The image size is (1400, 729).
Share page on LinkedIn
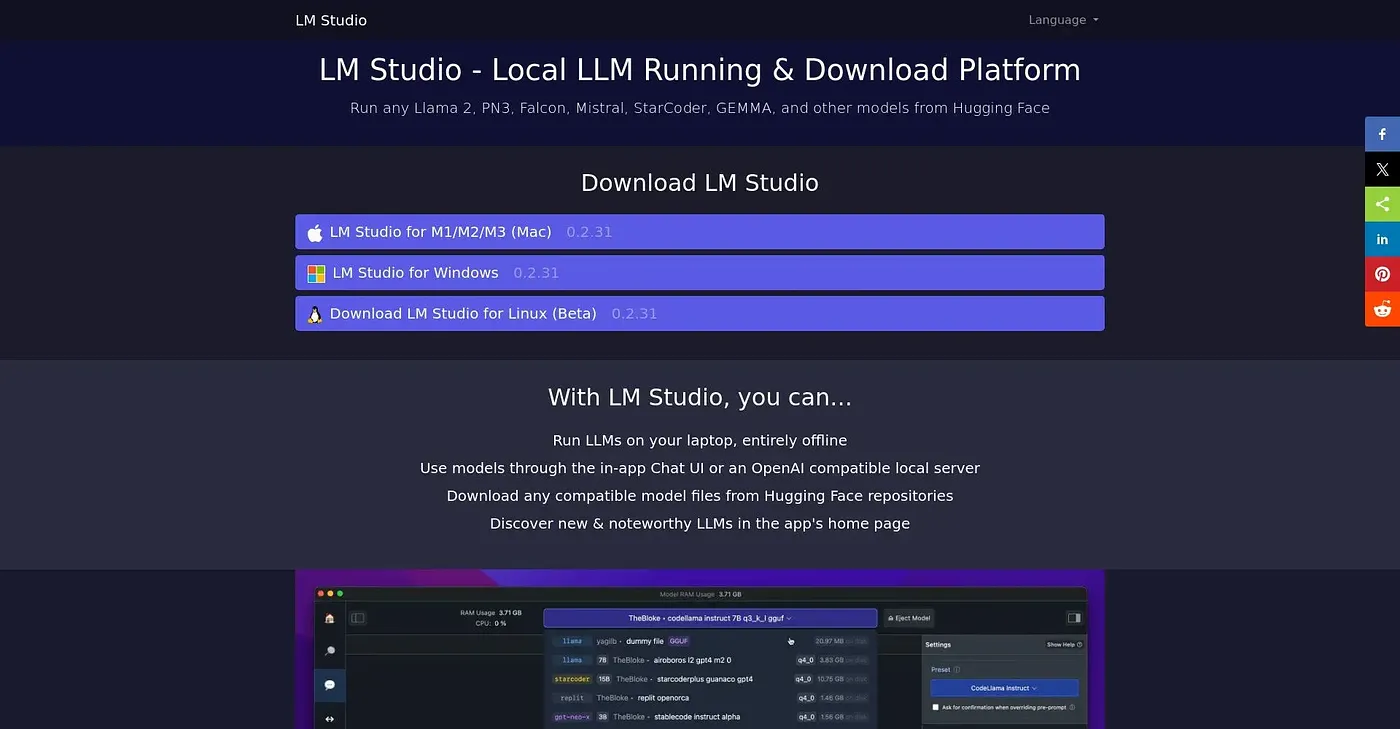(1382, 239)
